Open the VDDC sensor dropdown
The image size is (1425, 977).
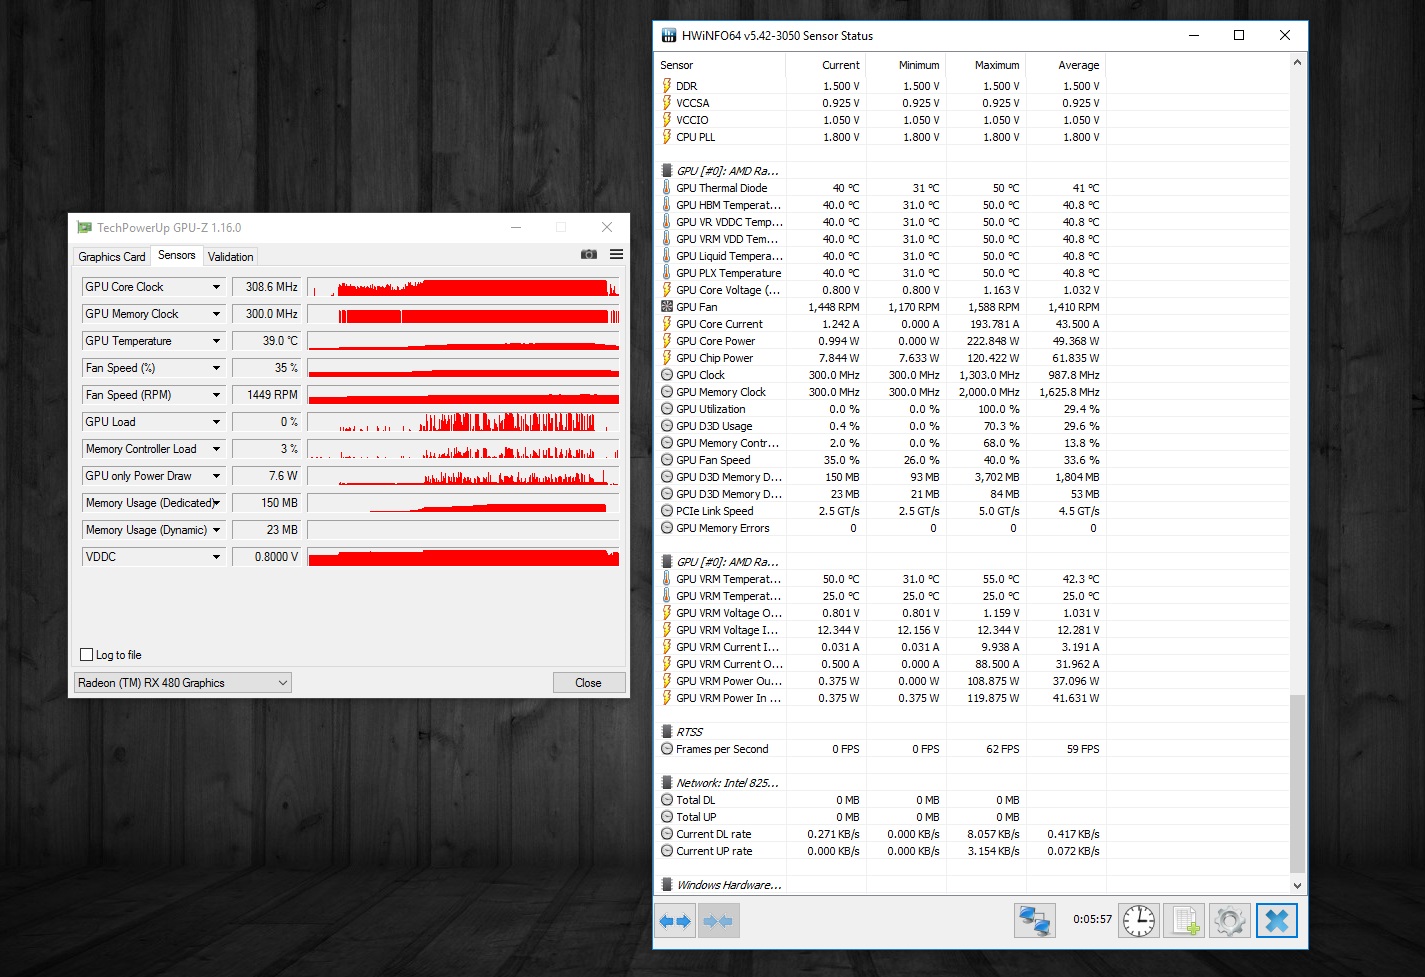click(x=216, y=557)
